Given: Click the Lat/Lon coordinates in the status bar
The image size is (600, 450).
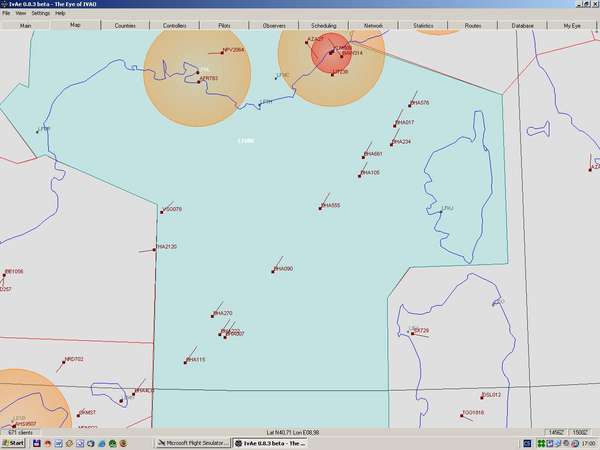Looking at the screenshot, I should (293, 432).
